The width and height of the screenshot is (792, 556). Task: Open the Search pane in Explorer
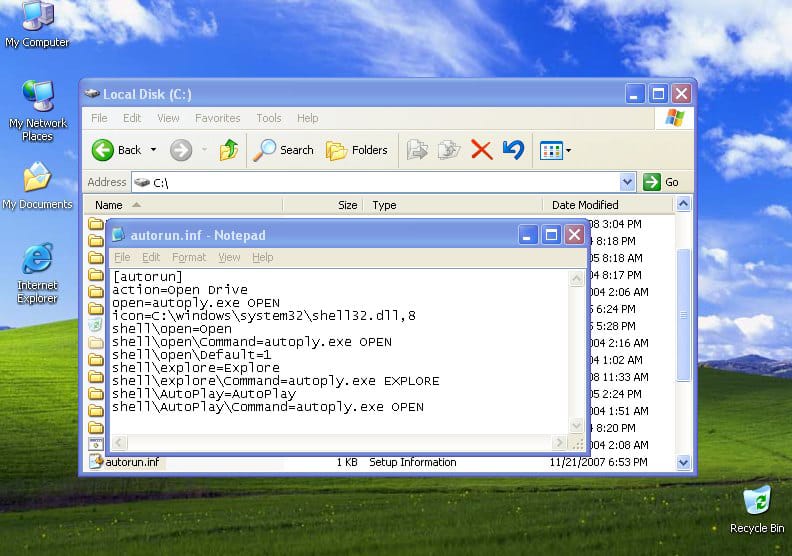[x=283, y=150]
